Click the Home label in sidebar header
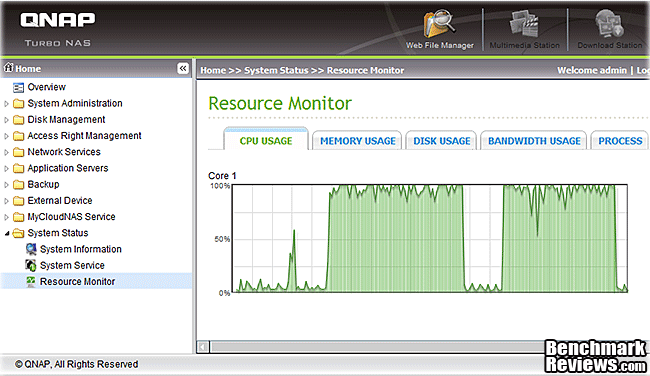 tap(28, 69)
